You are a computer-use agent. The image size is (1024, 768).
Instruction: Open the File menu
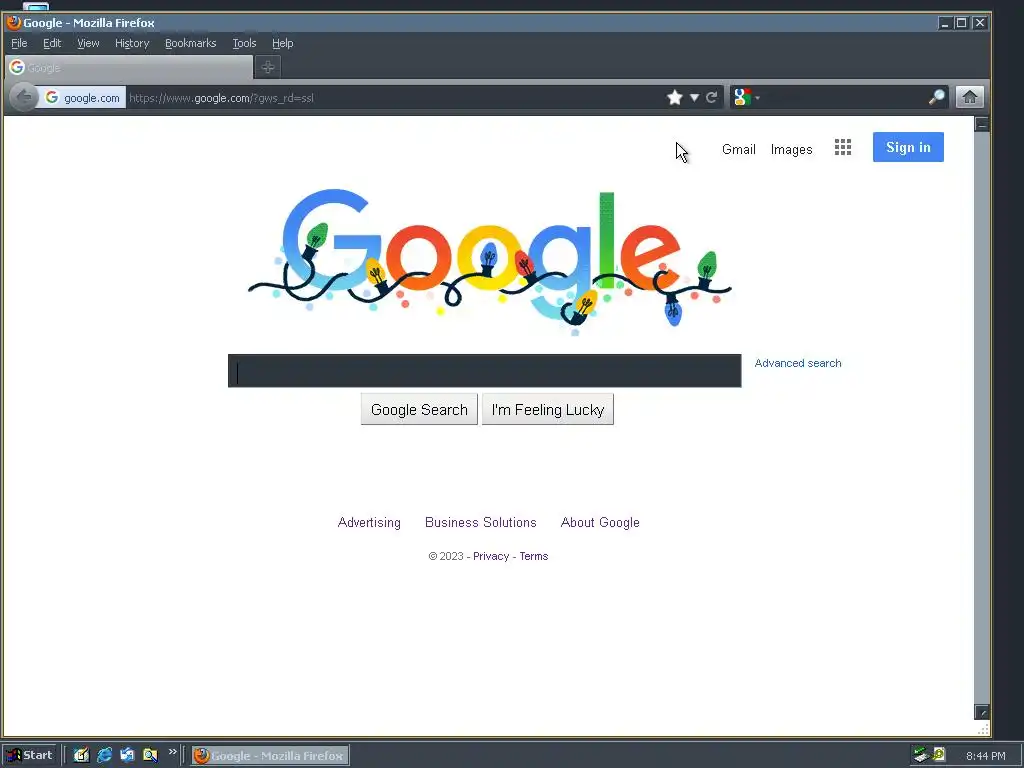(19, 43)
